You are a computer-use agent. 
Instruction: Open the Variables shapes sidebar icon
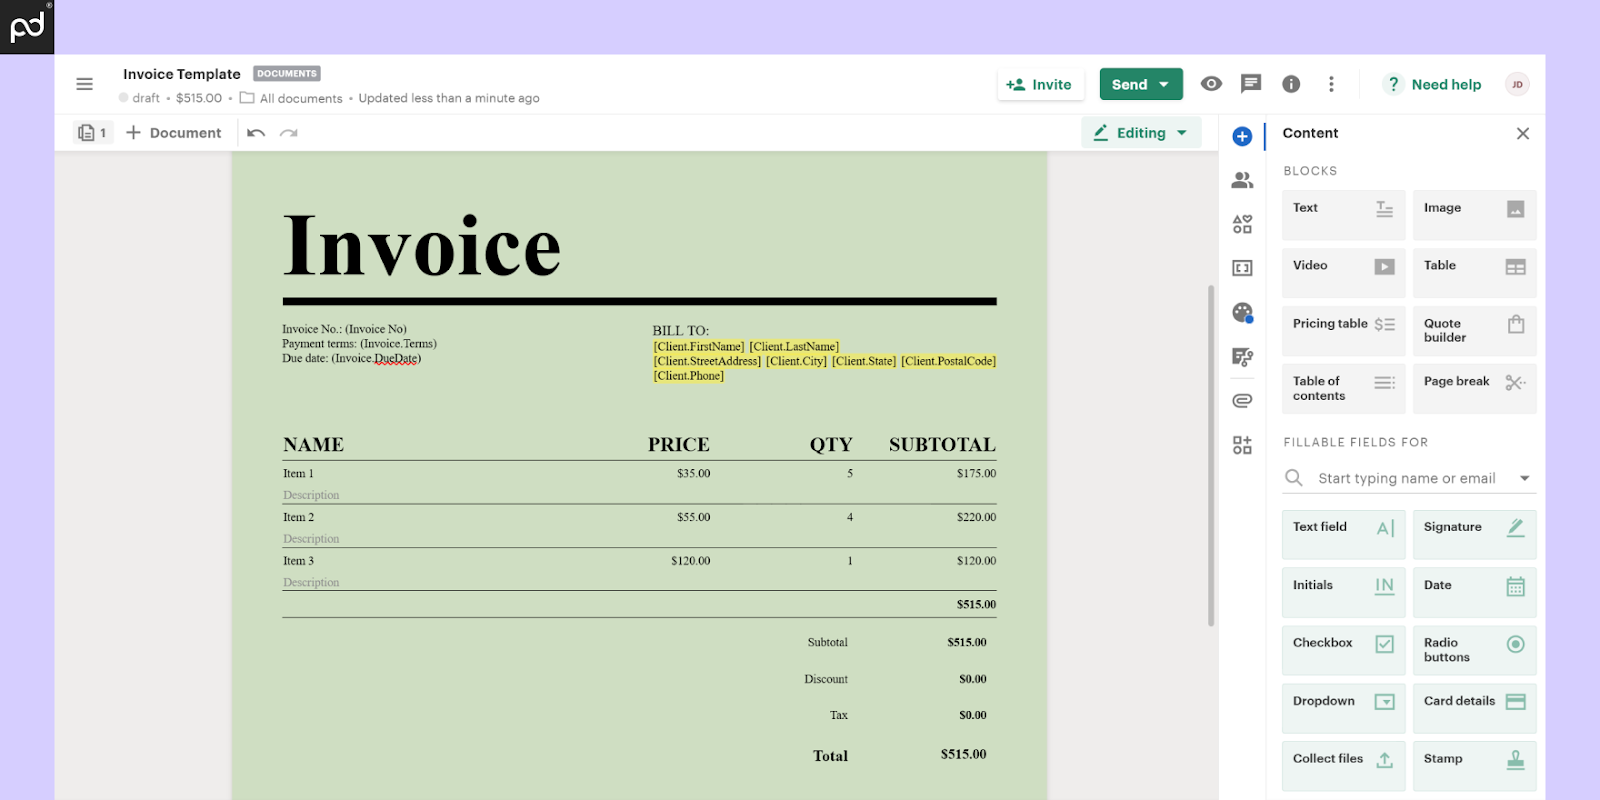click(x=1242, y=224)
